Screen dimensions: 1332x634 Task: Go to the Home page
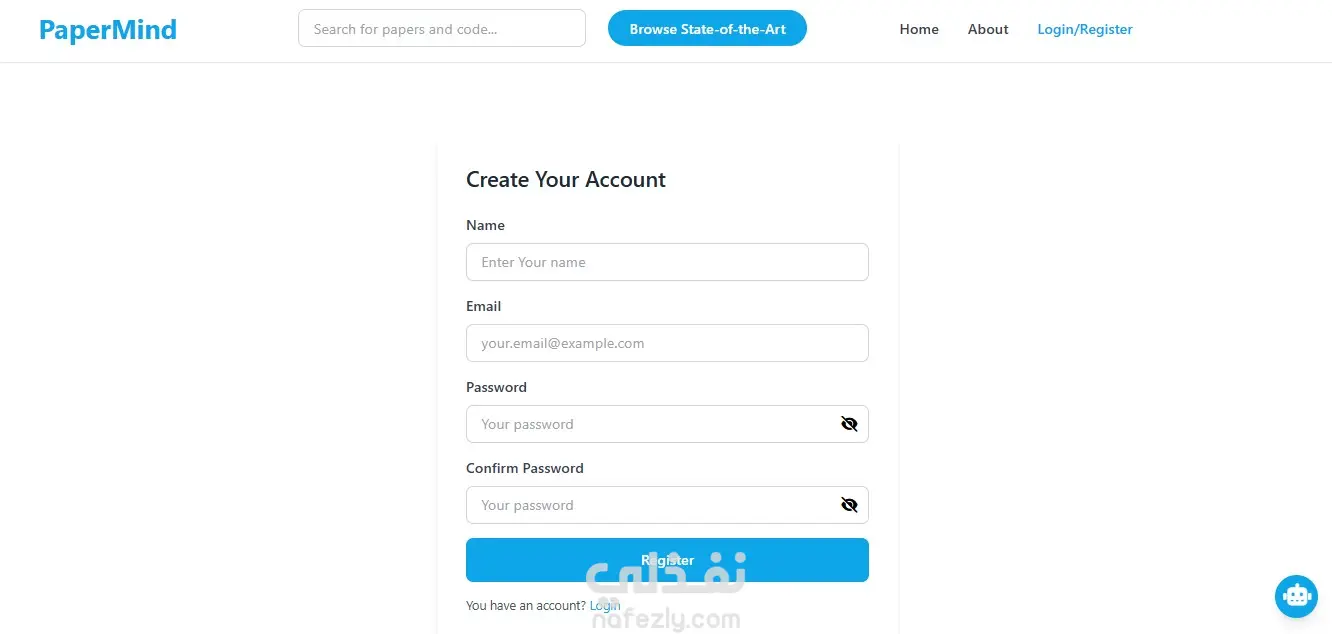(919, 29)
